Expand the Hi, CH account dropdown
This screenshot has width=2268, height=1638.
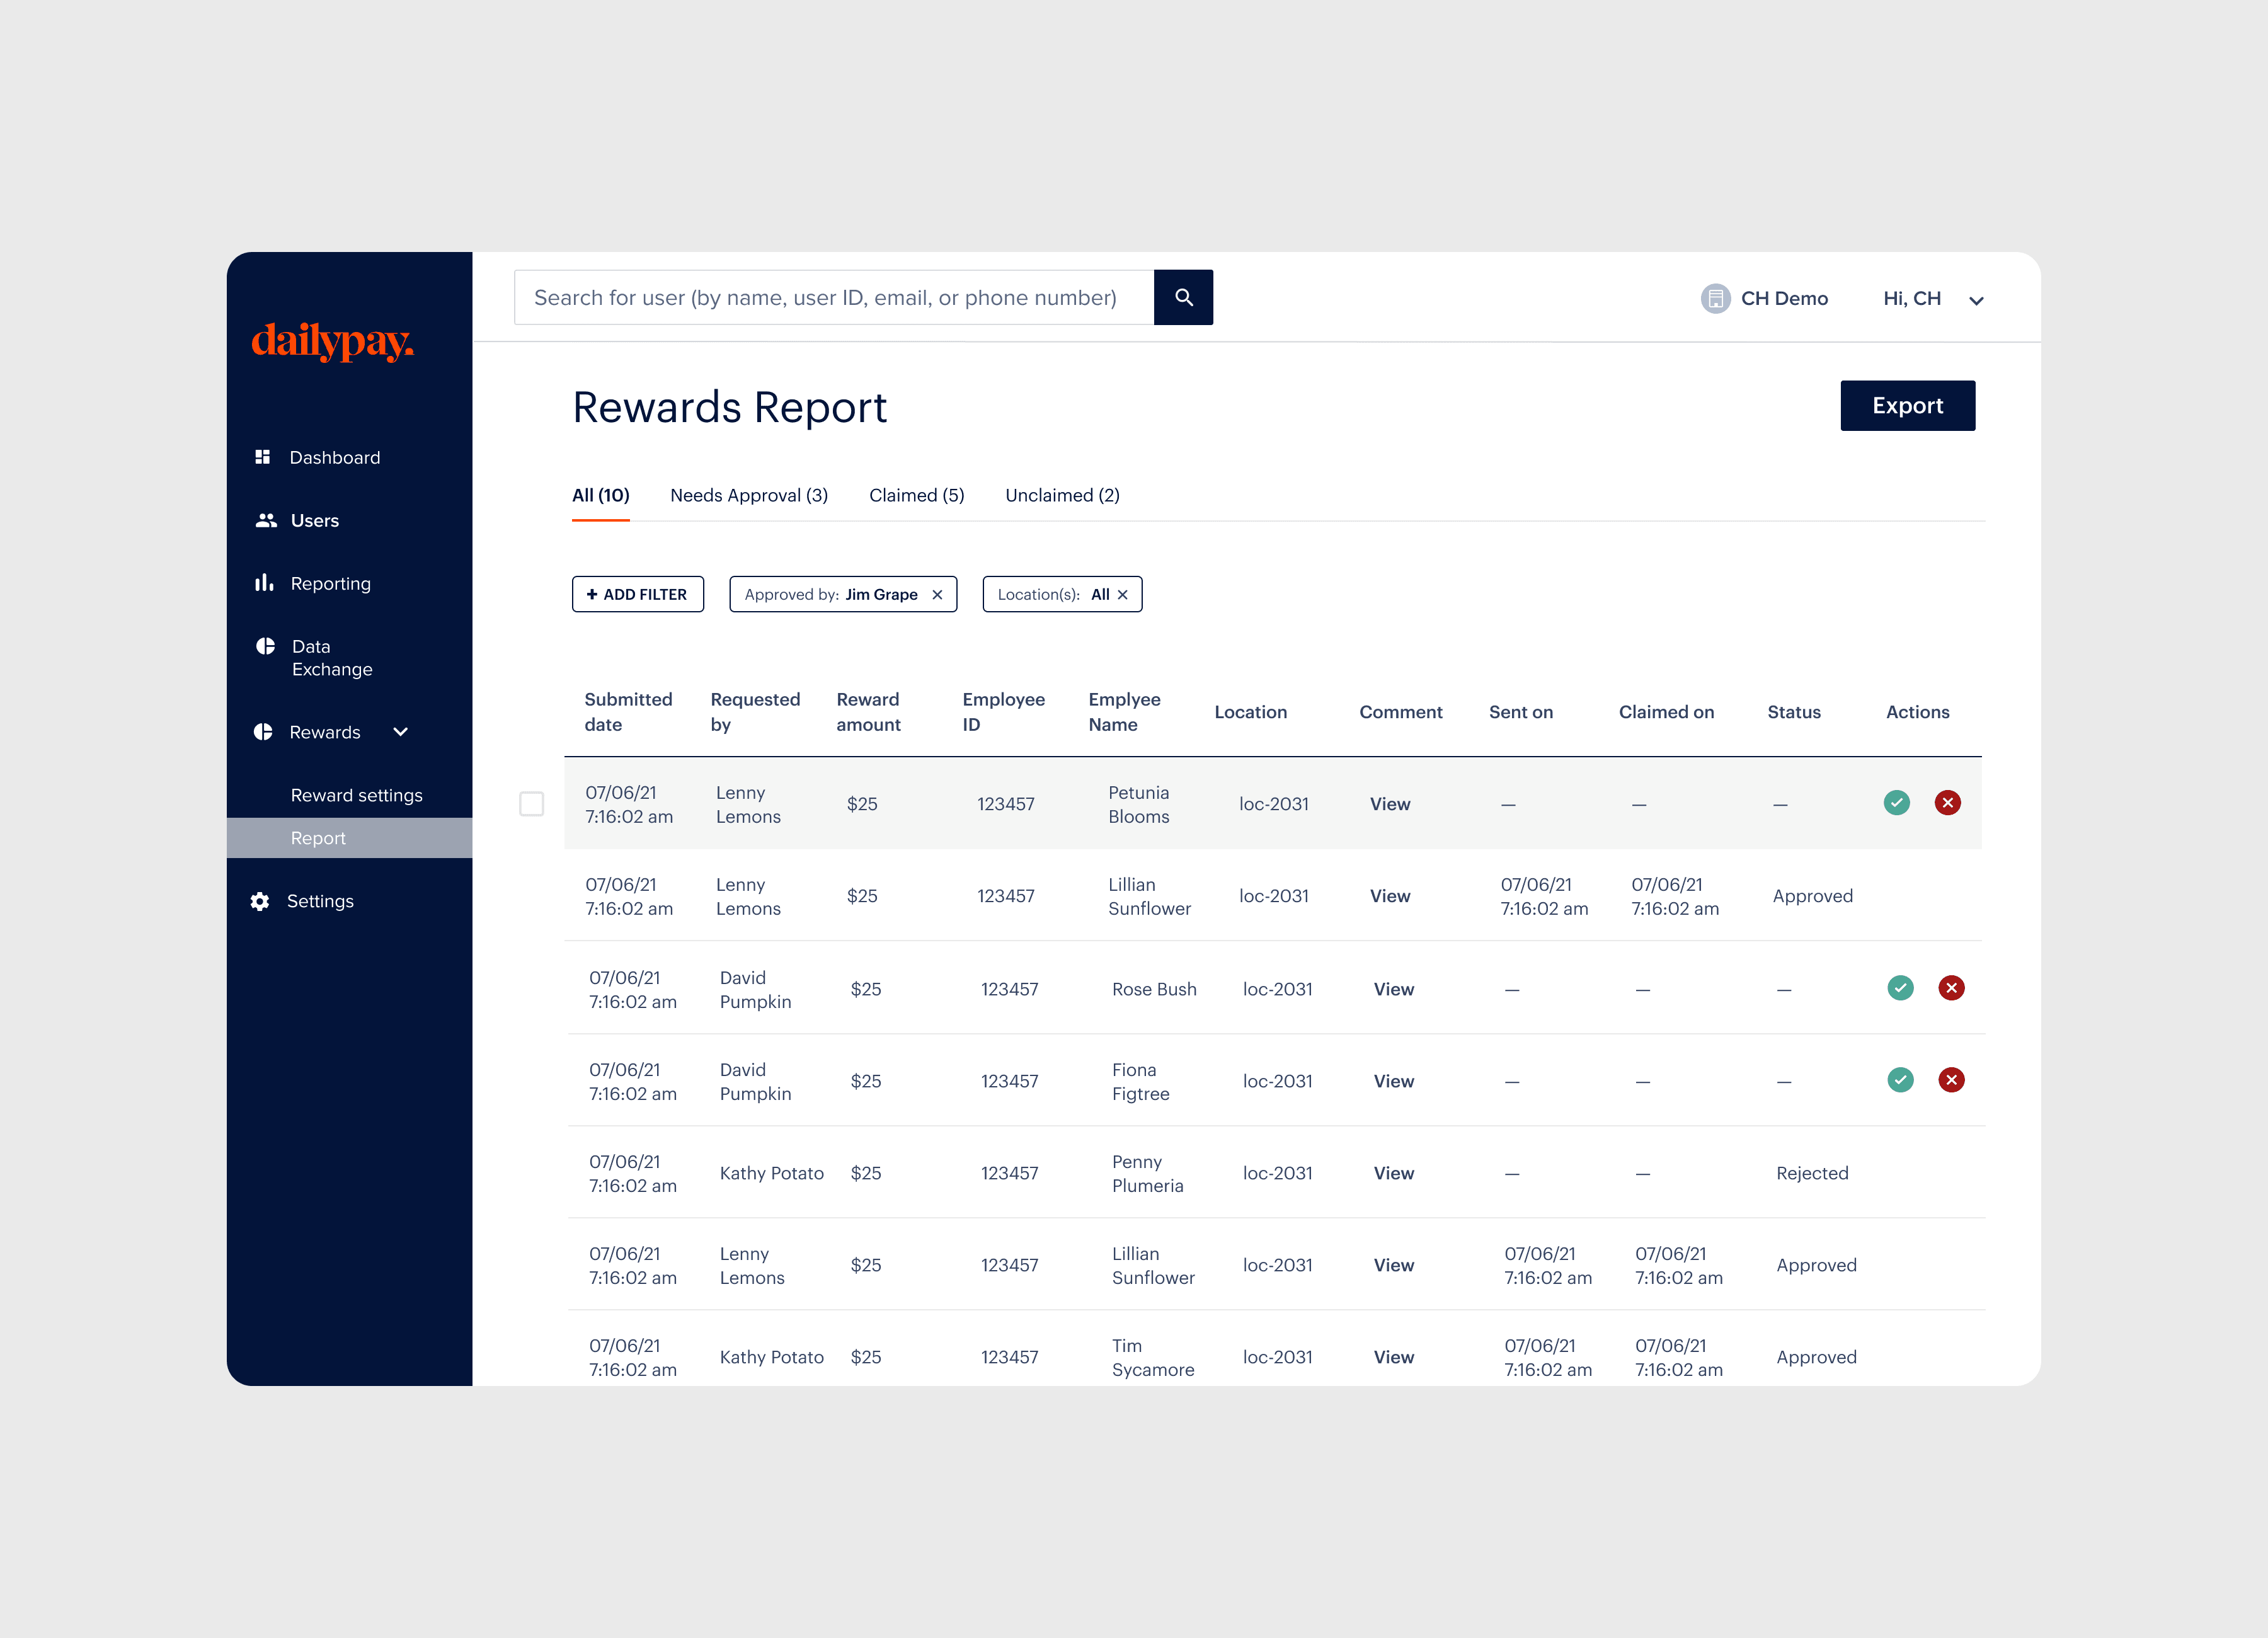point(1976,300)
